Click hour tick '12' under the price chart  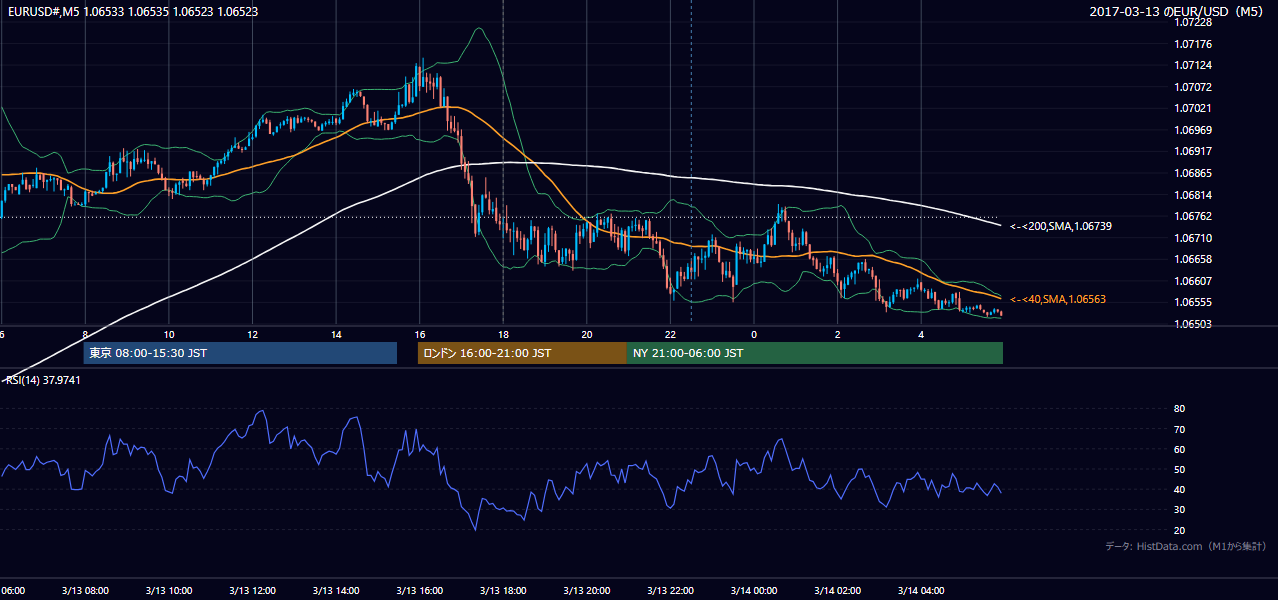pos(252,334)
